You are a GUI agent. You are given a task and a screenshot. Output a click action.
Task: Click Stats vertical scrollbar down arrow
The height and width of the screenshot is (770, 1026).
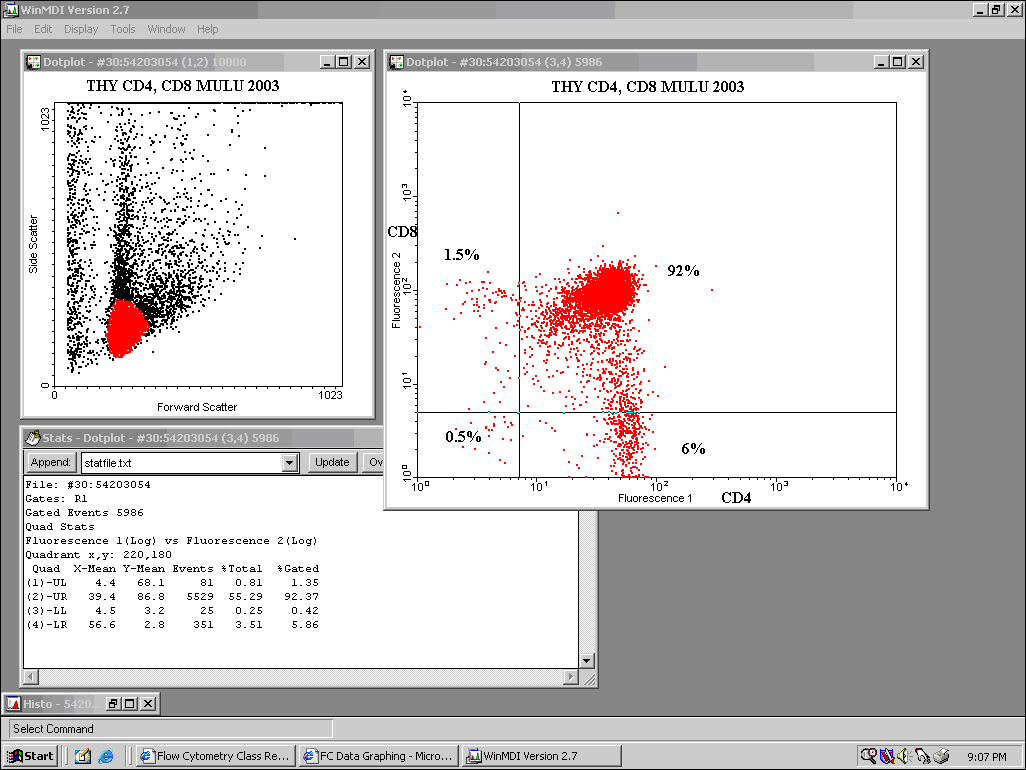coord(587,661)
